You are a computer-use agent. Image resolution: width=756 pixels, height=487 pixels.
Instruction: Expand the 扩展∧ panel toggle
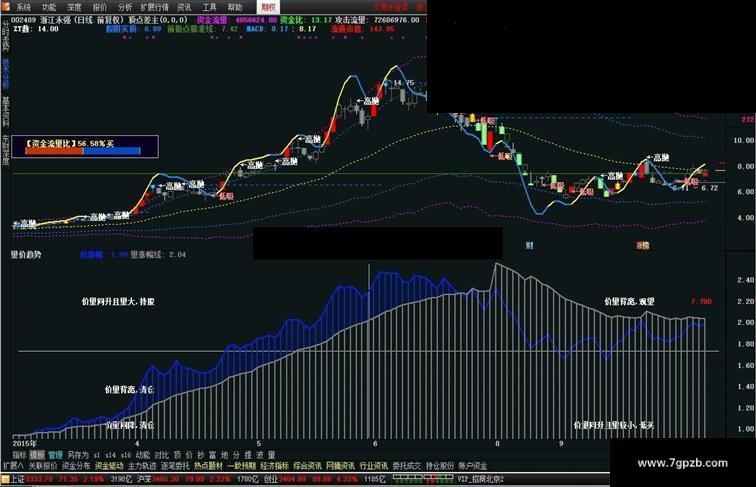pos(13,466)
